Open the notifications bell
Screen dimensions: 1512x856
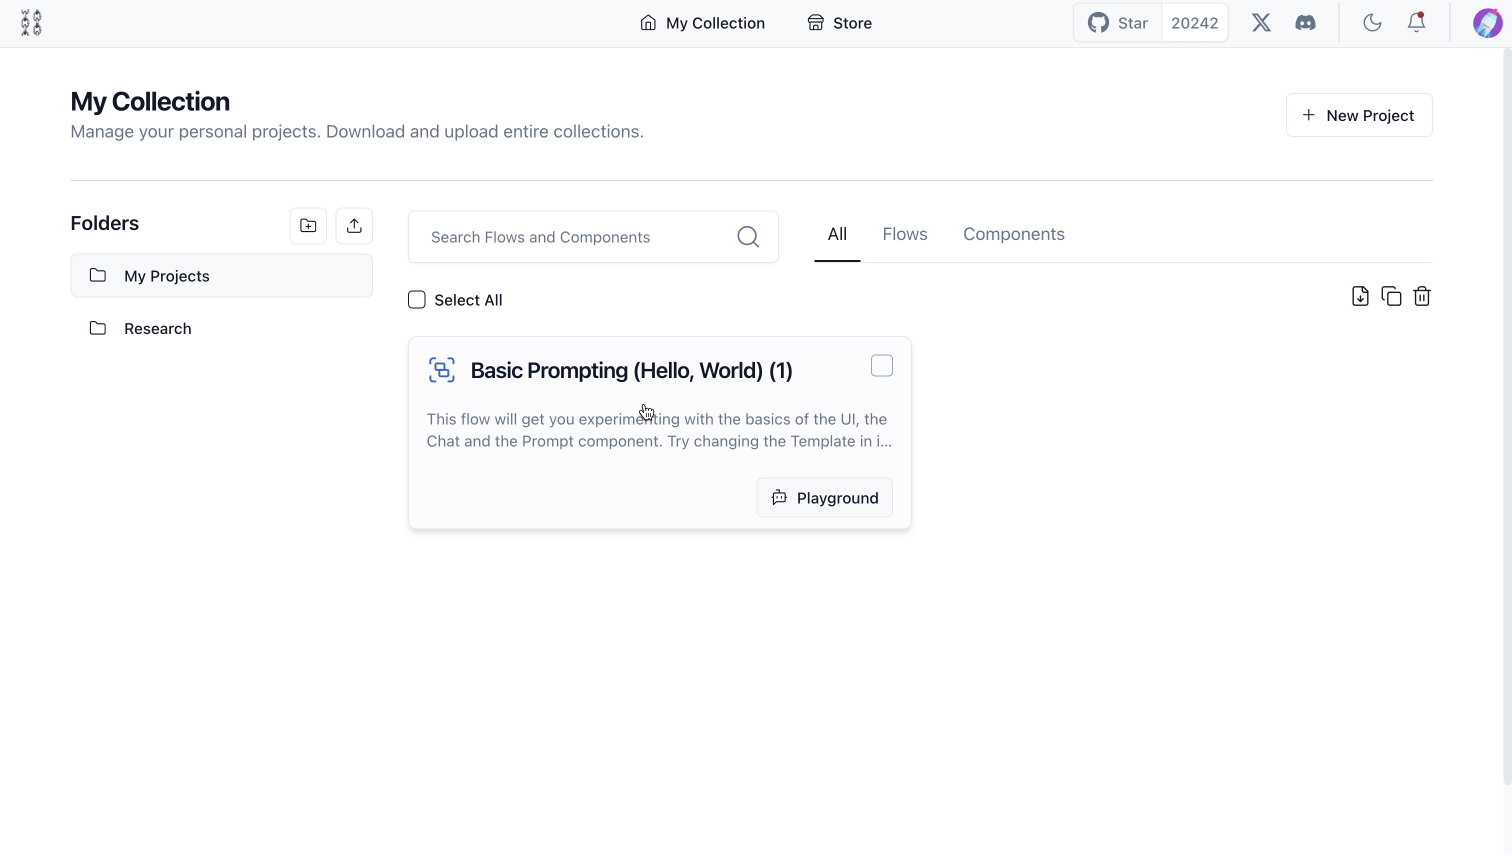pyautogui.click(x=1416, y=23)
